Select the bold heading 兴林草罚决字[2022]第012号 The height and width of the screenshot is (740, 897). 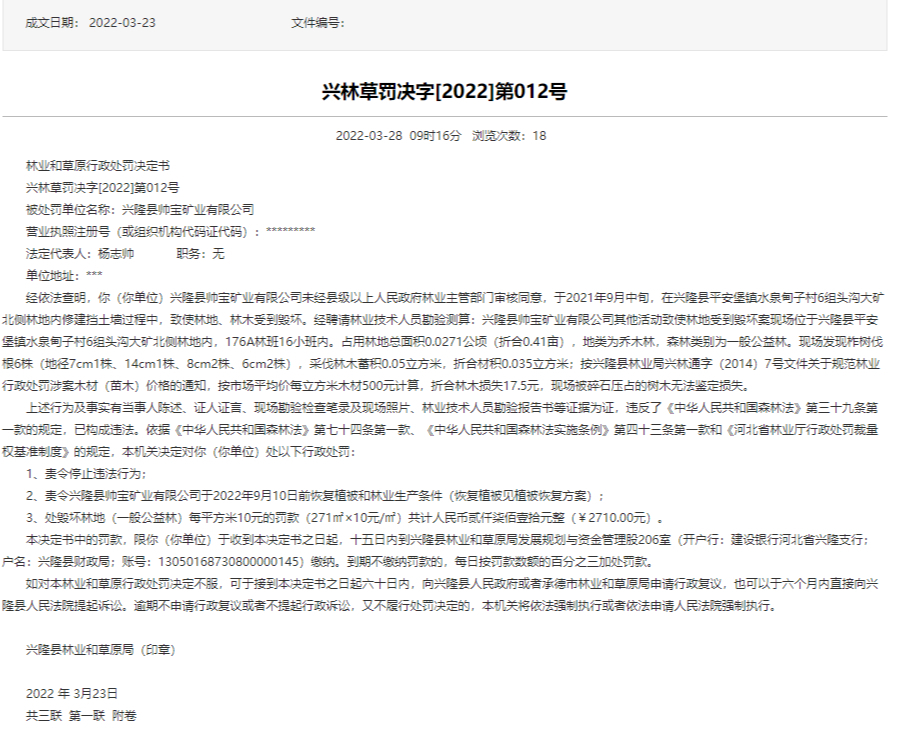pyautogui.click(x=444, y=91)
